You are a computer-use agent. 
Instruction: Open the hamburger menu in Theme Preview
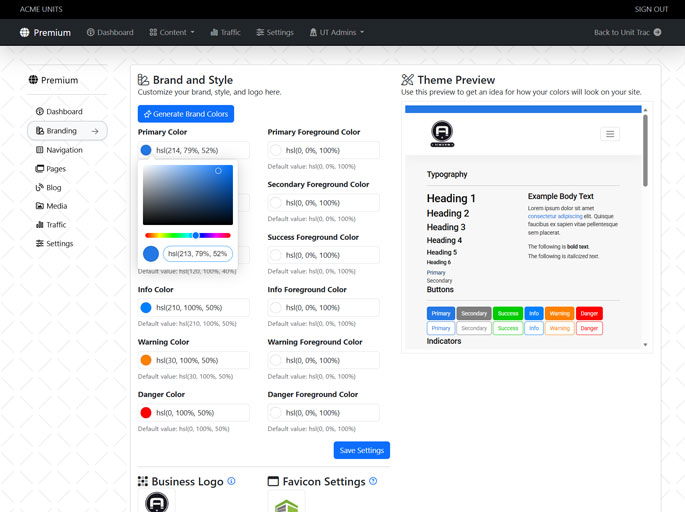tap(610, 134)
